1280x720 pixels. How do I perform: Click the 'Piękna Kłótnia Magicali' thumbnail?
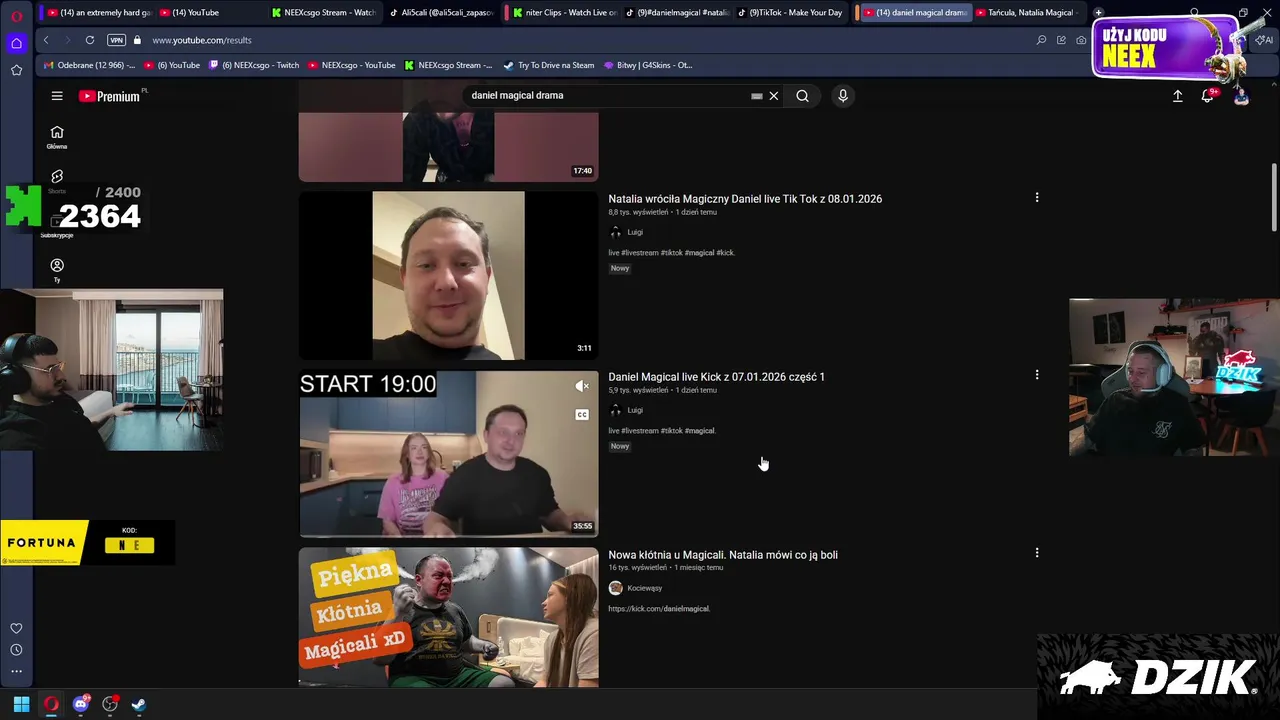[x=448, y=617]
